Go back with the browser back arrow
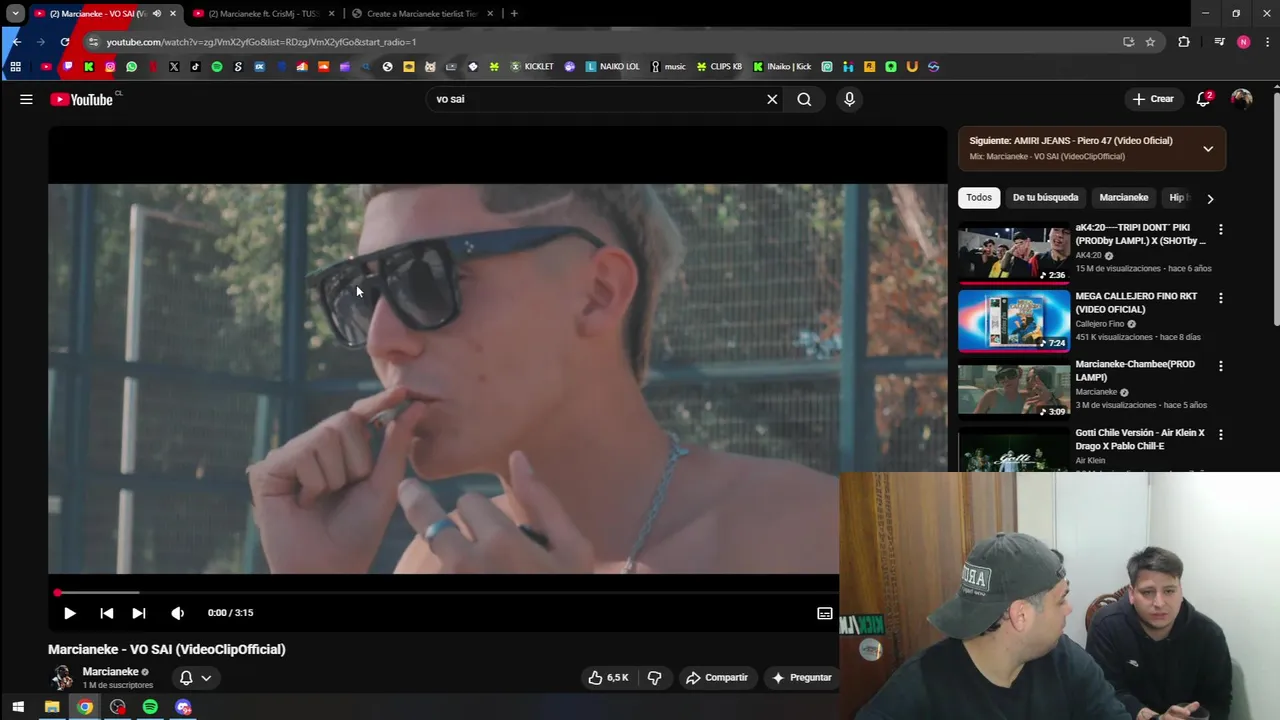This screenshot has height=720, width=1280. [16, 42]
